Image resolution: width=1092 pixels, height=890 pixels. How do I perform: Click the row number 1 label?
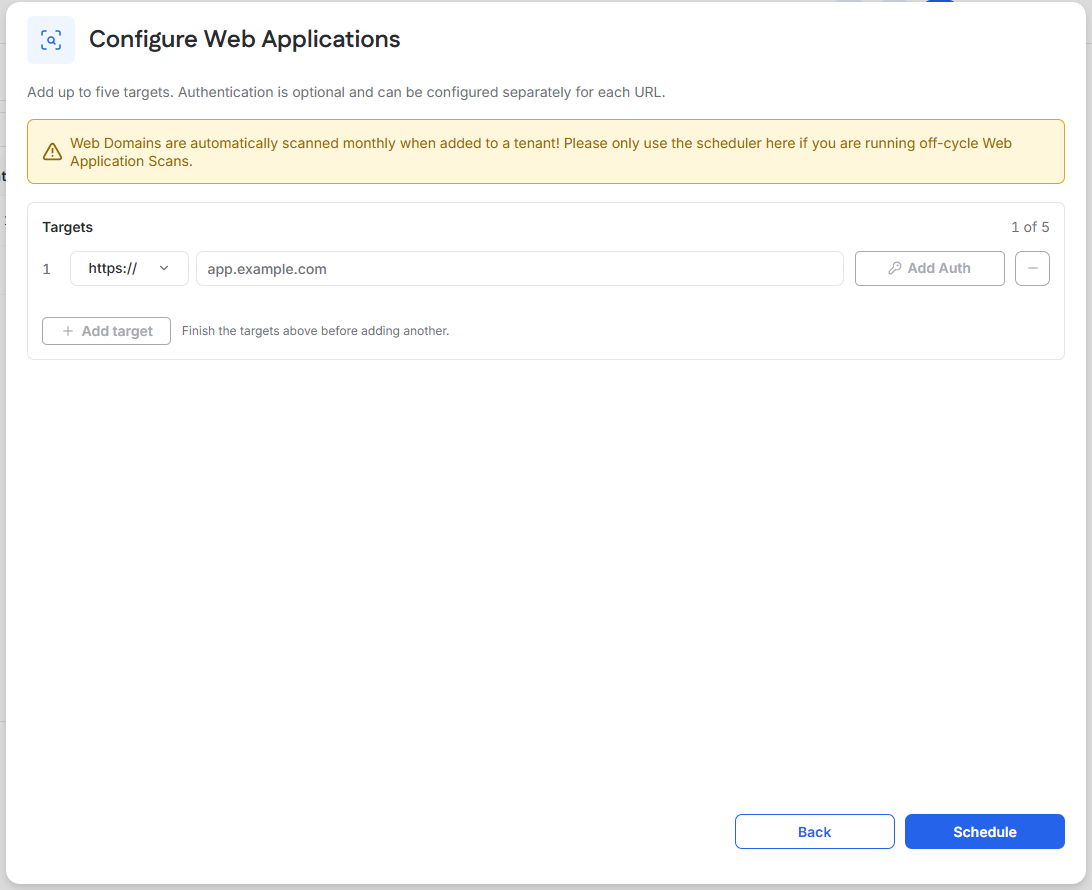(x=47, y=269)
